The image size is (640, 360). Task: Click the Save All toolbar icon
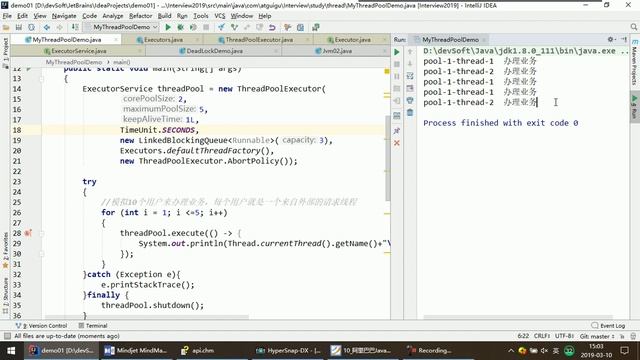(x=19, y=27)
